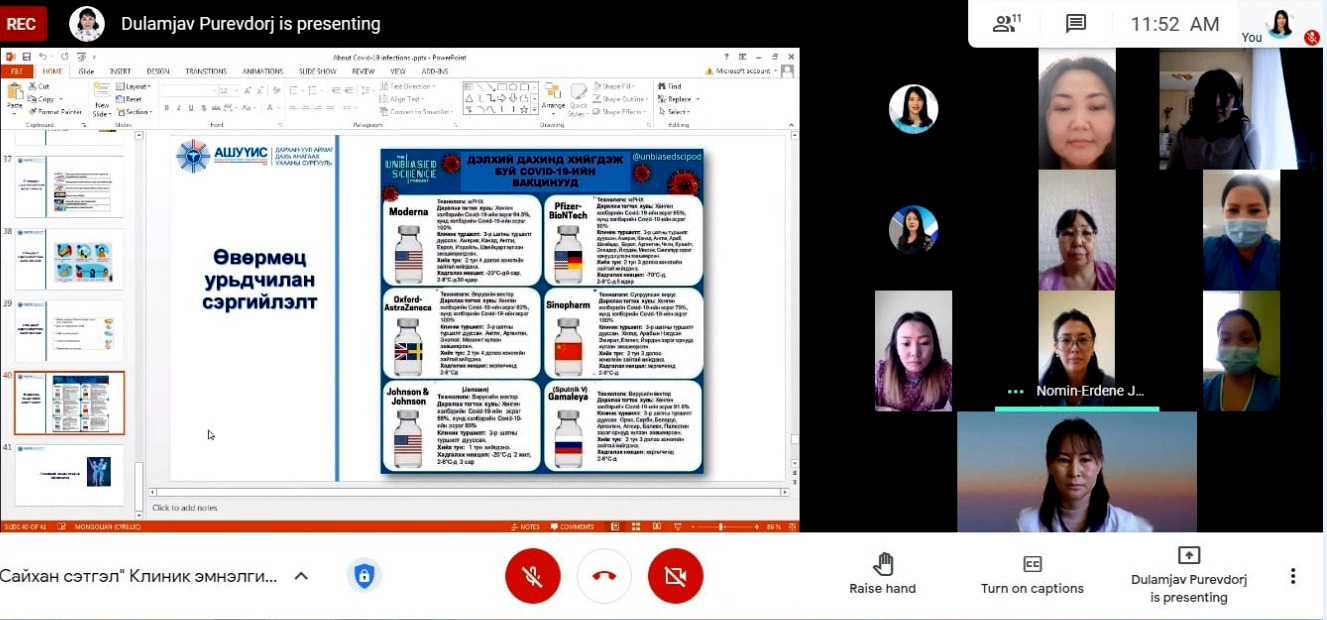The image size is (1327, 620).
Task: Open the Shape Outline dropdown
Action: (622, 99)
